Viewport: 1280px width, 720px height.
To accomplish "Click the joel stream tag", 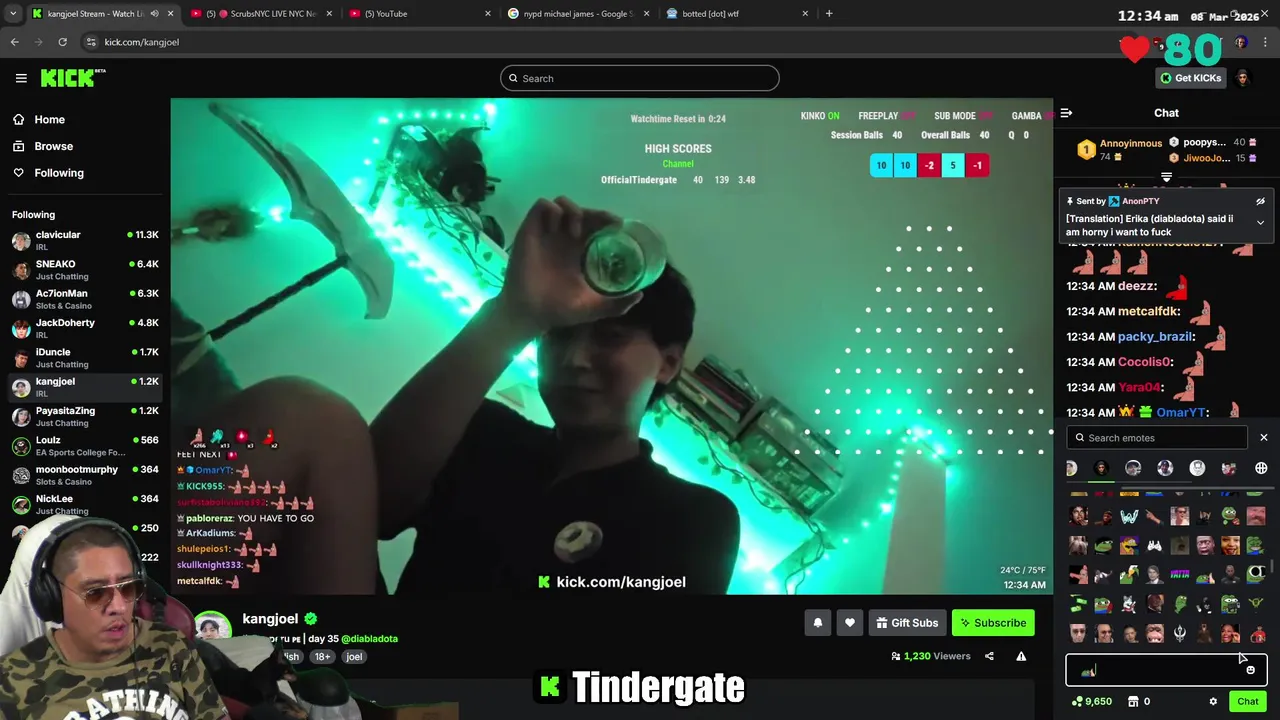I will click(354, 656).
